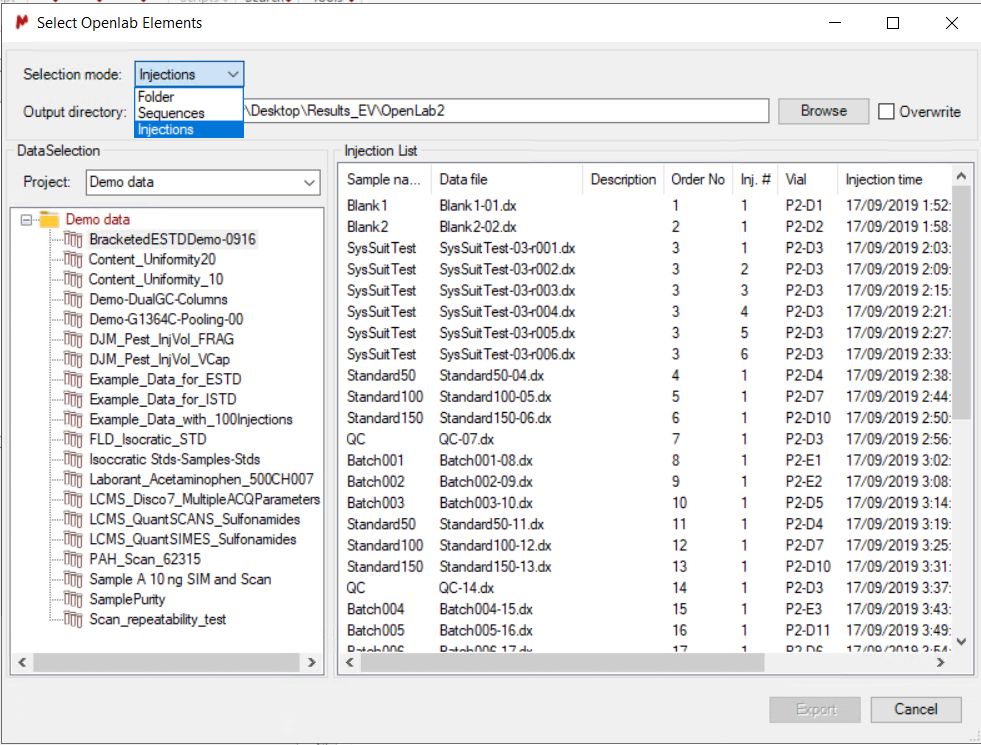Select the SysSuitTest-03-r001.dx data file
Viewport: 981px width, 745px height.
(507, 248)
